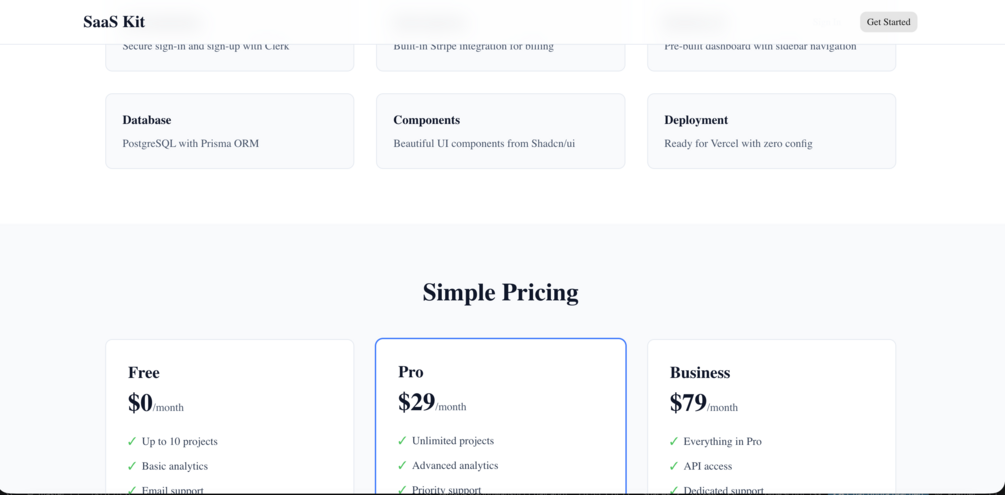
Task: Click checkmark next to Advanced analytics
Action: click(x=403, y=466)
